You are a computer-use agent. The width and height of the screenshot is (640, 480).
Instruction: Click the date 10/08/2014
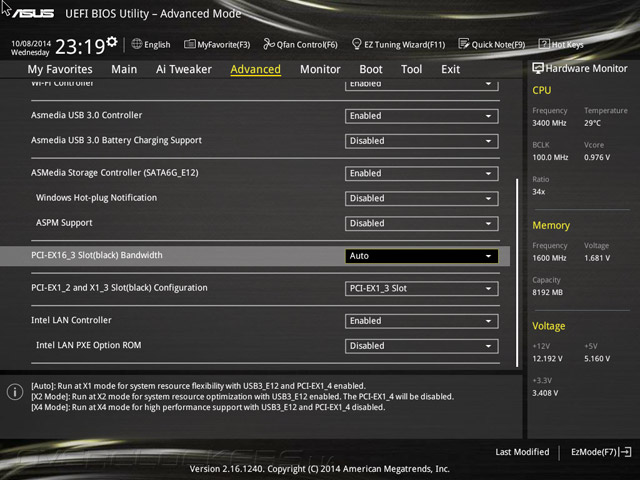[x=31, y=43]
